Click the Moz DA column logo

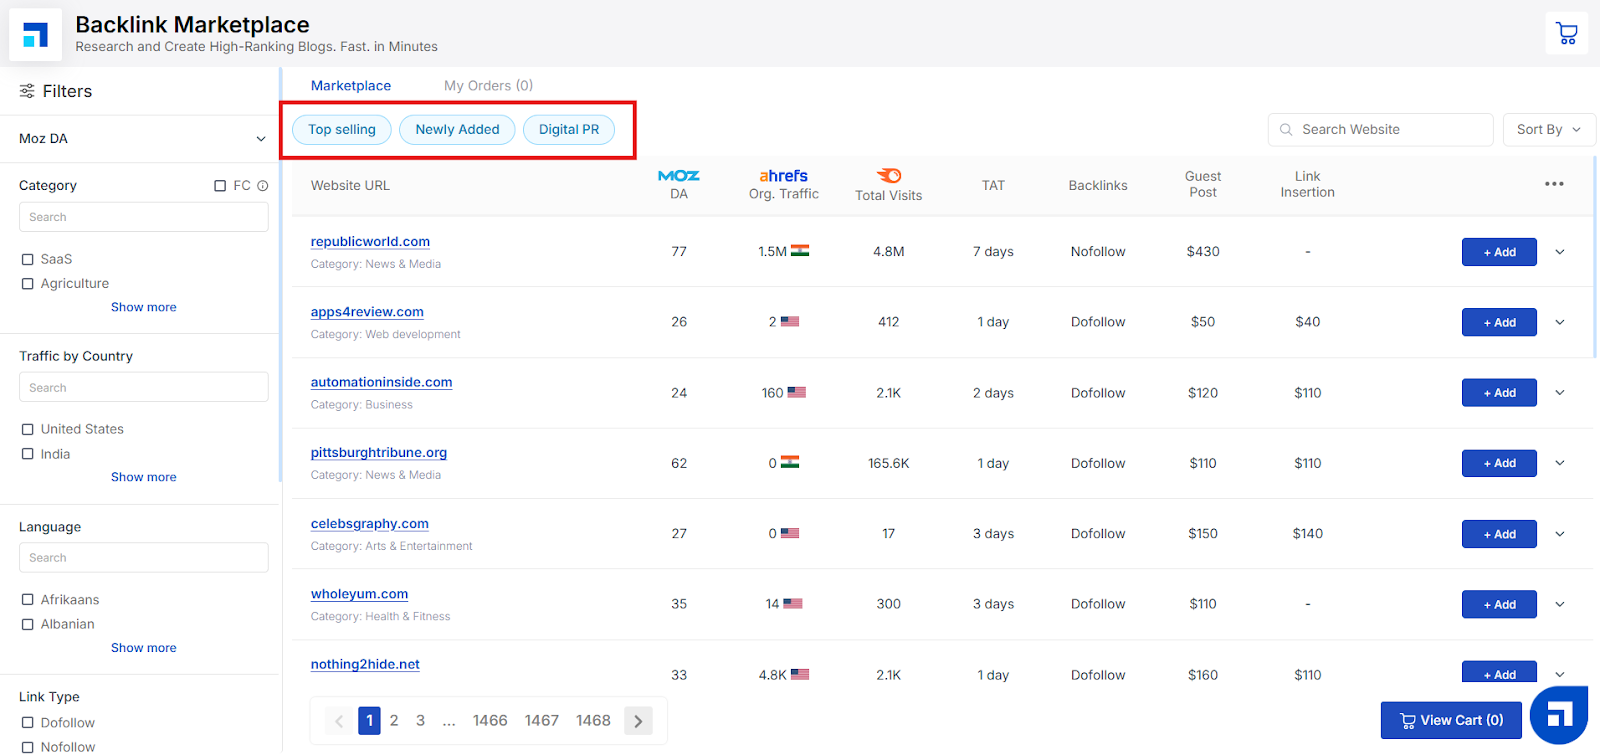tap(679, 176)
